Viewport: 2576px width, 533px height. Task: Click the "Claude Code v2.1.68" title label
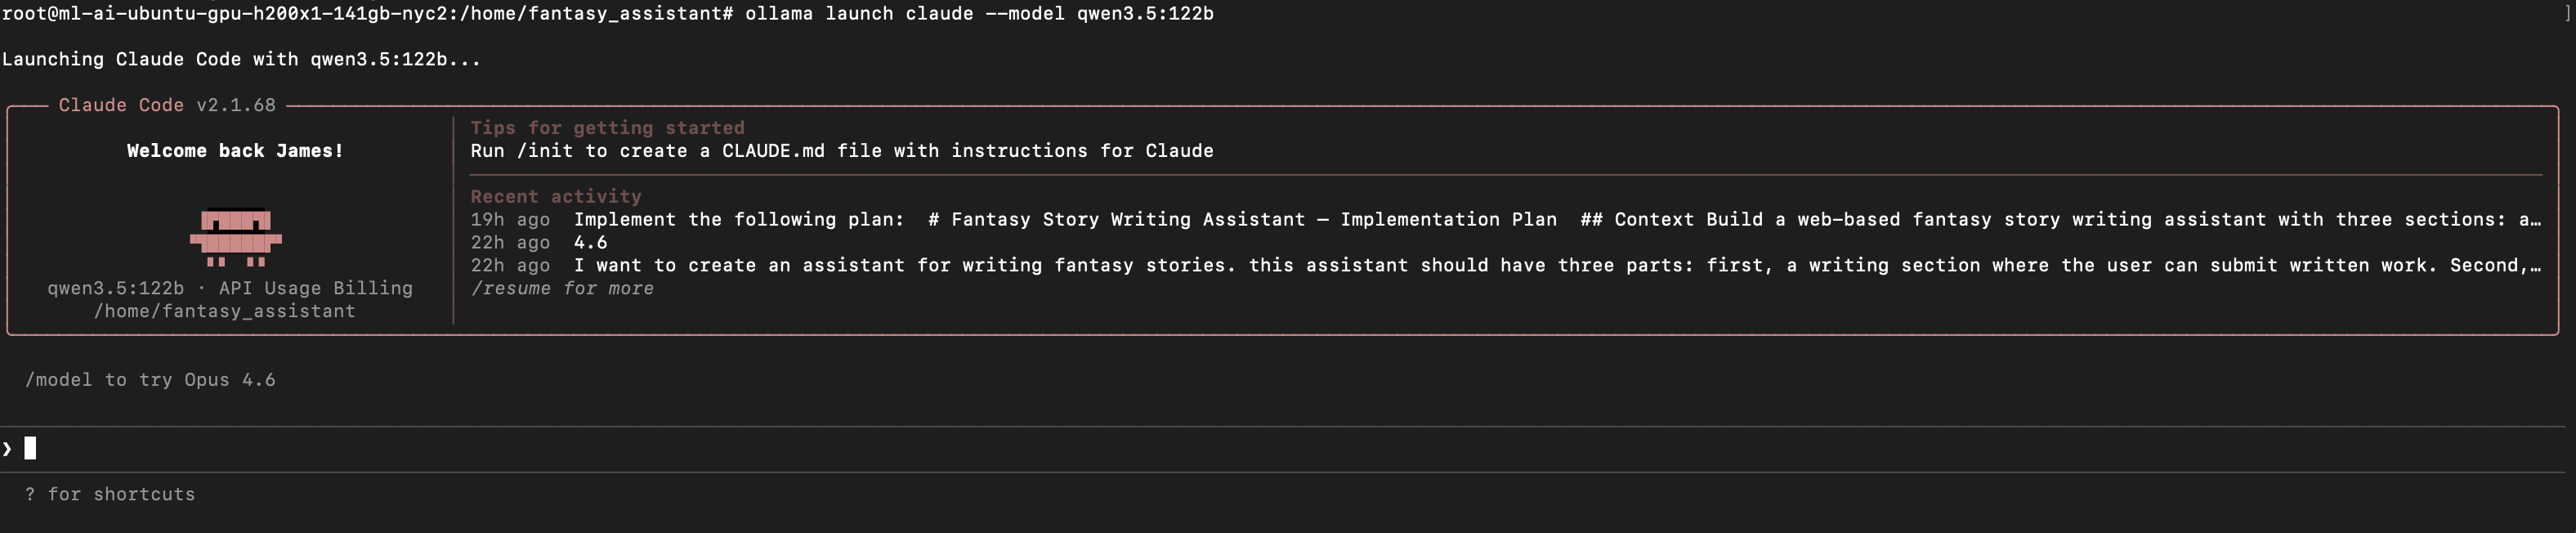167,105
